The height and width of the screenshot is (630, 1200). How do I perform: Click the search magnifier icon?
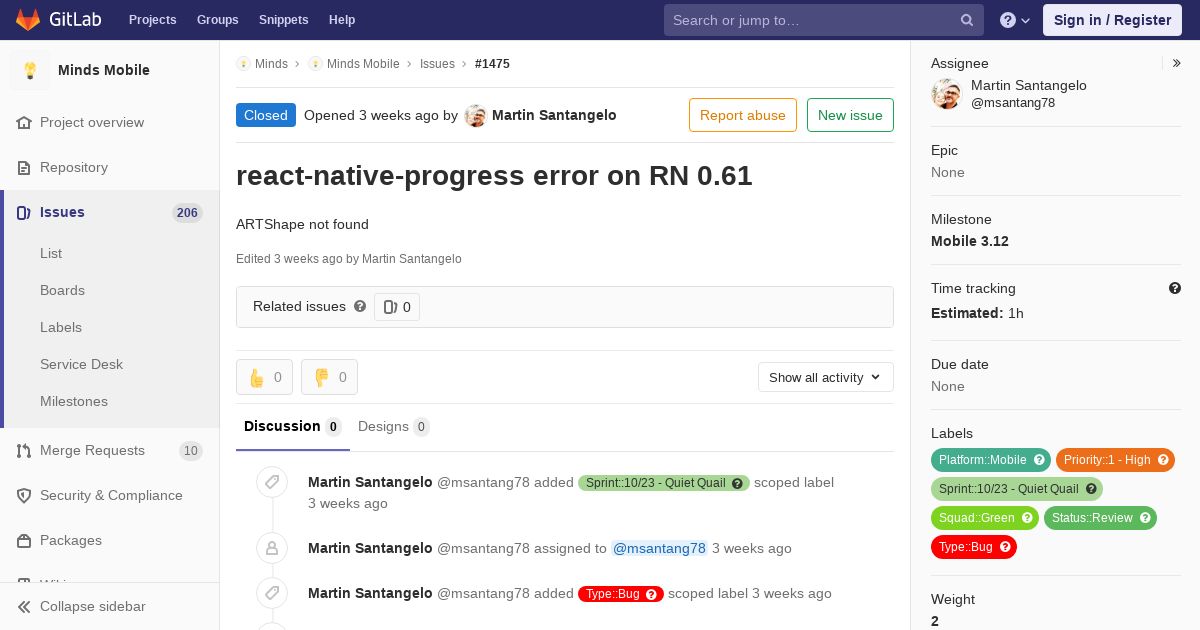[x=967, y=20]
